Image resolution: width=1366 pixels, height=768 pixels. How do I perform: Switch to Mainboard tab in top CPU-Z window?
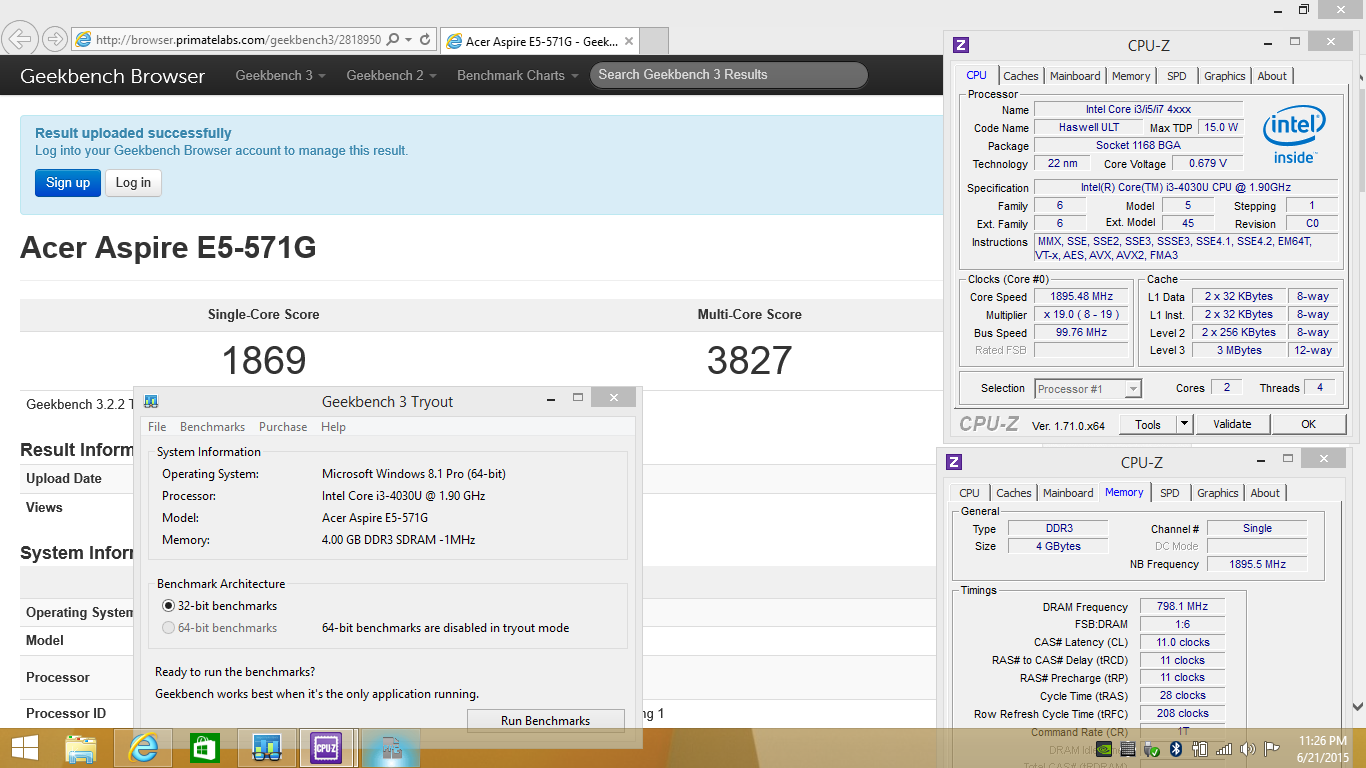click(x=1075, y=76)
